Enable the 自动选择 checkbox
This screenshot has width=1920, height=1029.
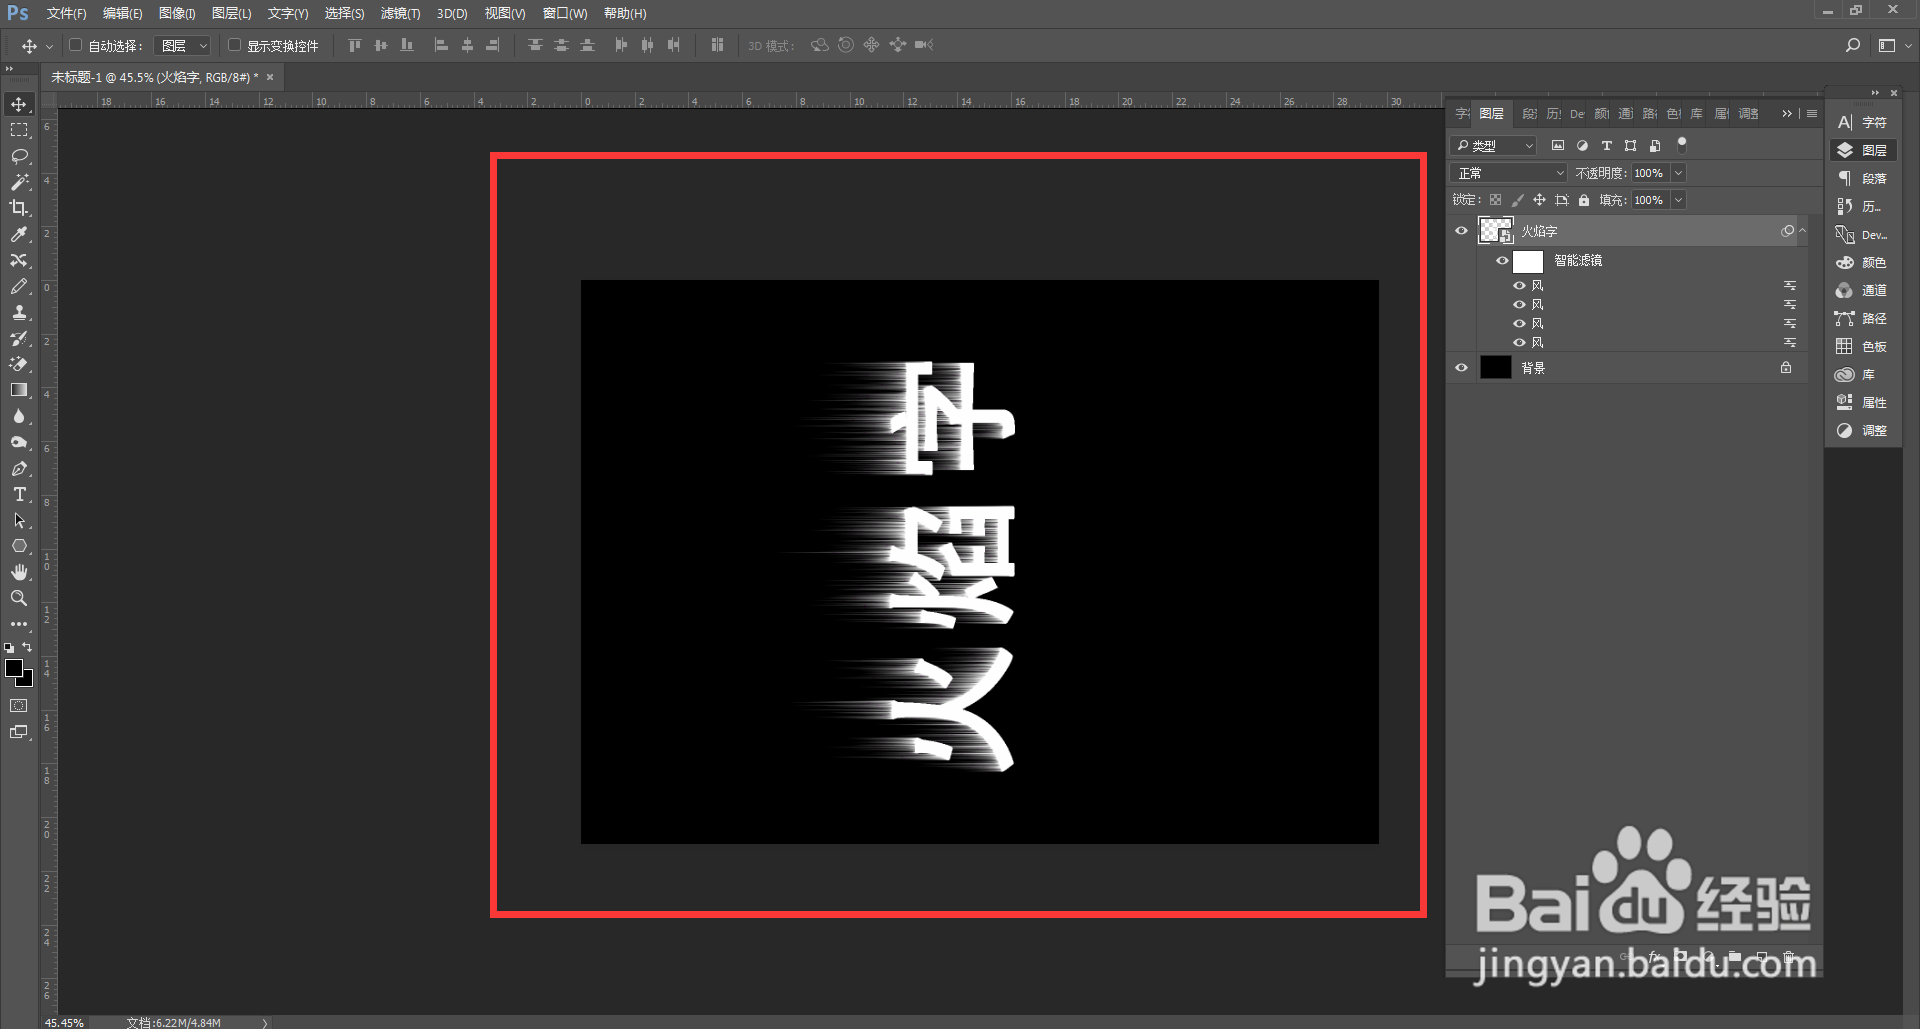pyautogui.click(x=75, y=45)
